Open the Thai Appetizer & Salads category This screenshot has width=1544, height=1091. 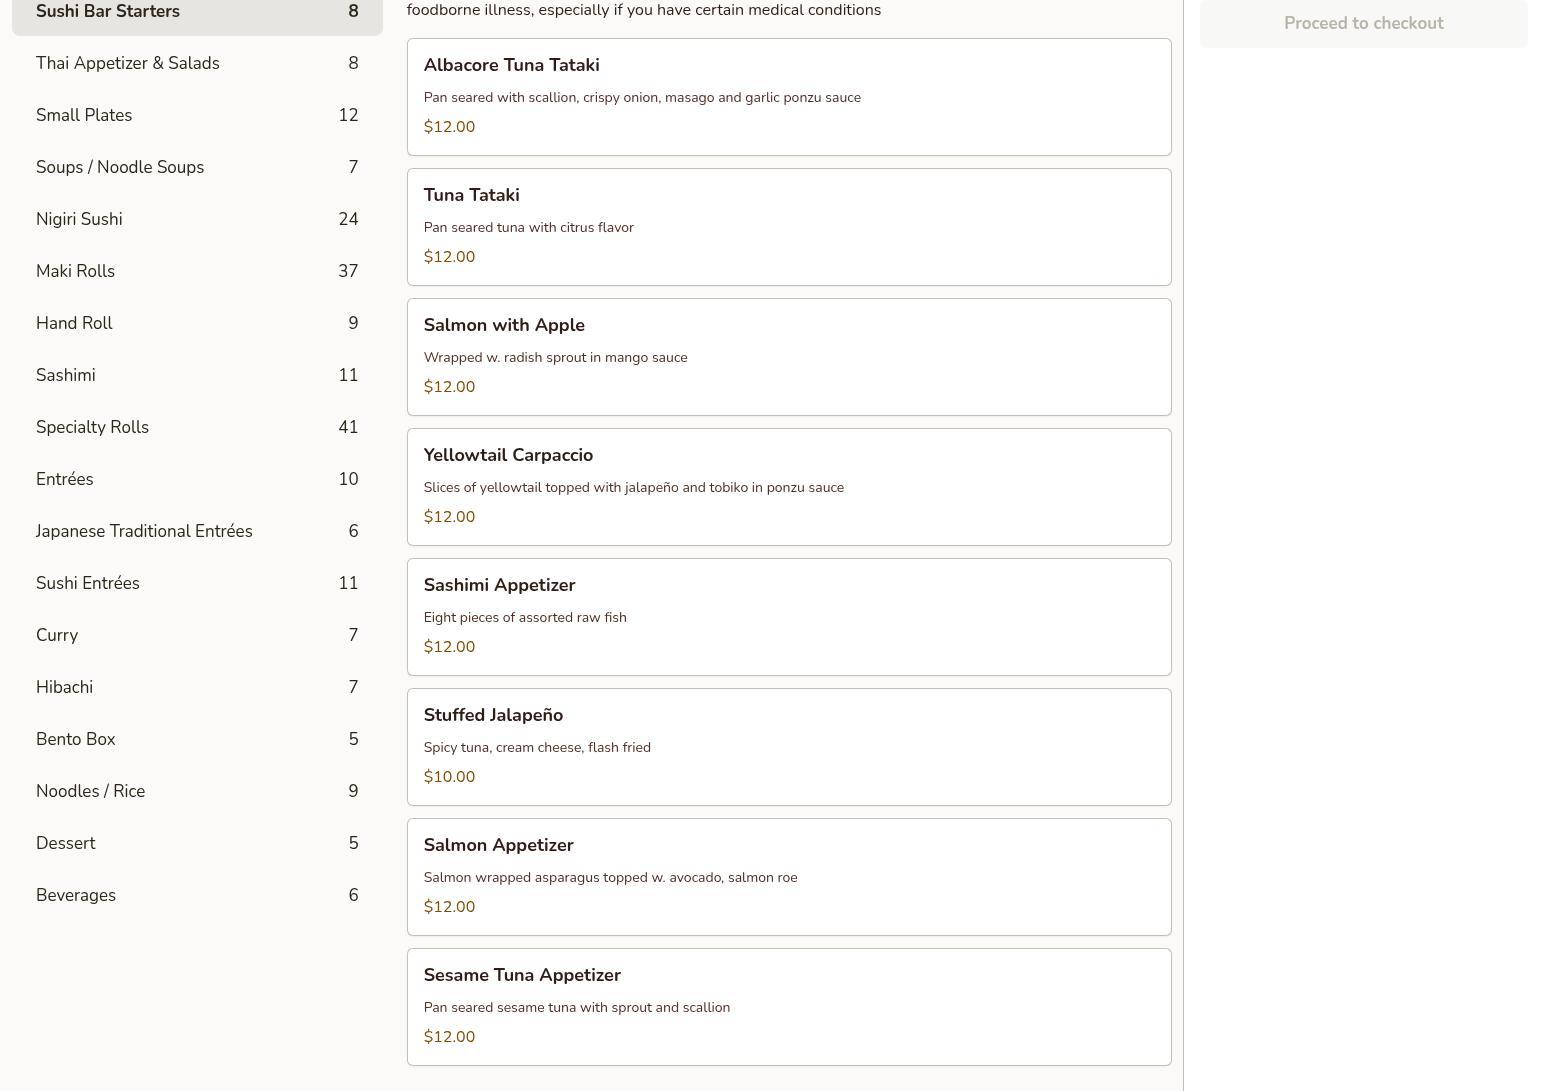tap(197, 63)
